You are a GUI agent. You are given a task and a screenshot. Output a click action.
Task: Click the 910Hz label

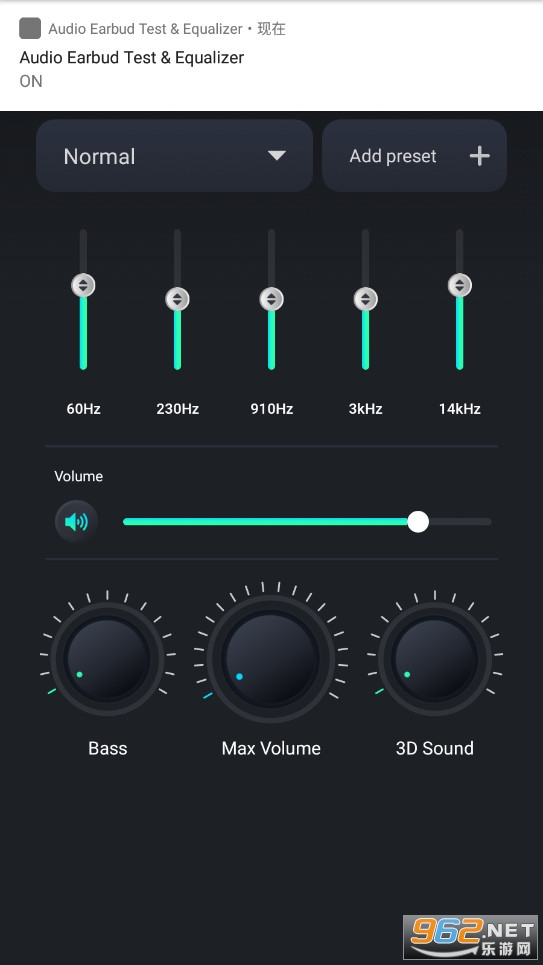272,409
